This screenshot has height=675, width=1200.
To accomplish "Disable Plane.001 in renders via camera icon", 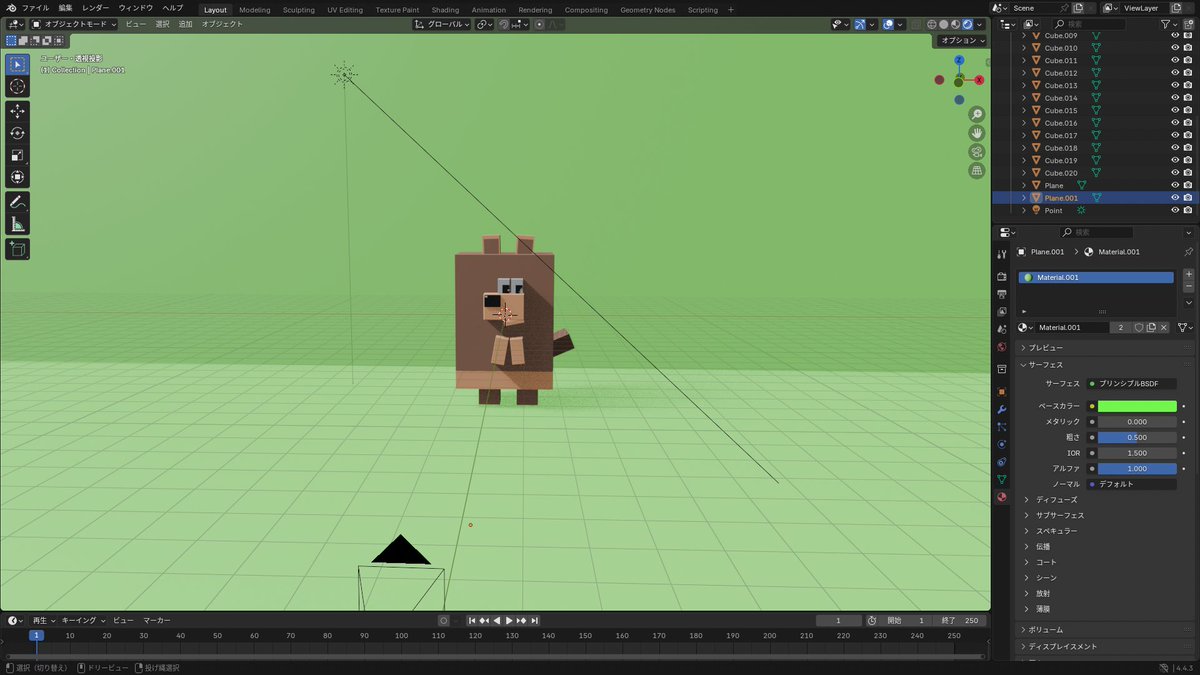I will 1188,197.
